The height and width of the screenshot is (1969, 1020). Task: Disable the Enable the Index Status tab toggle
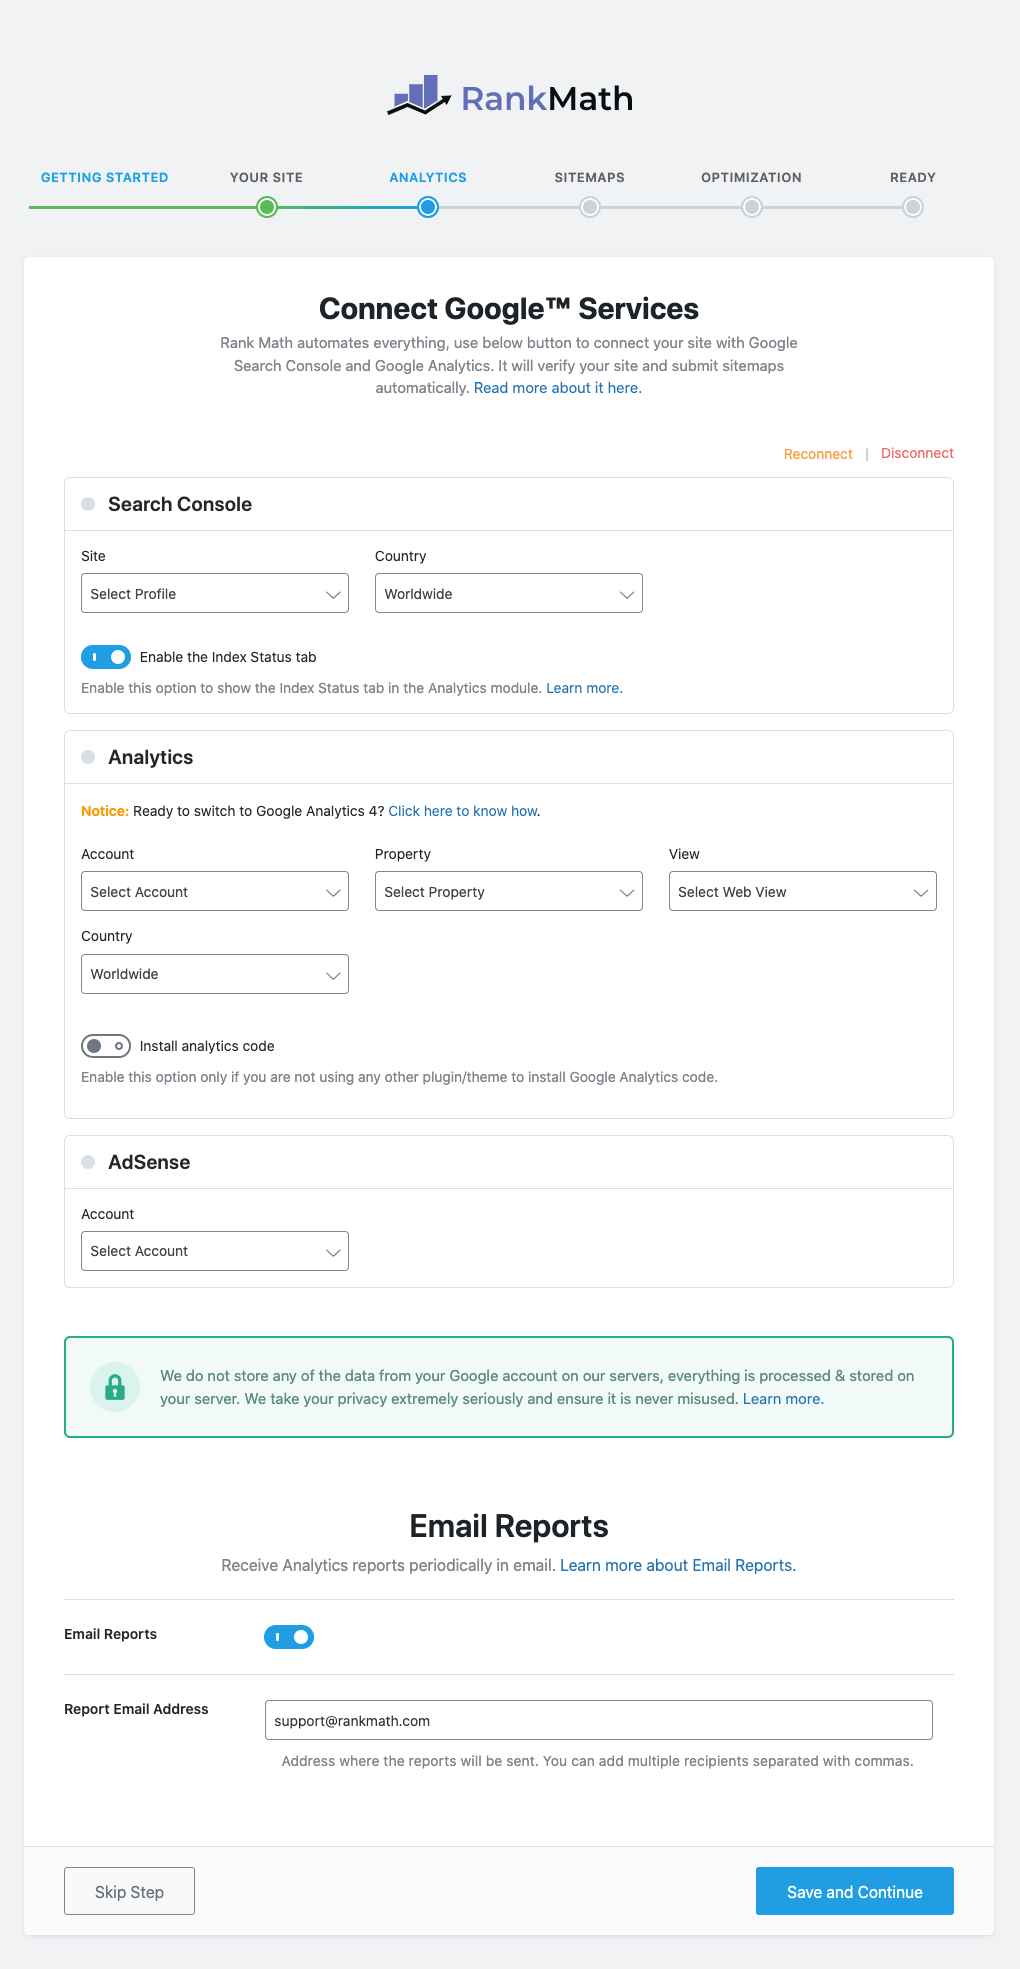[x=106, y=657]
